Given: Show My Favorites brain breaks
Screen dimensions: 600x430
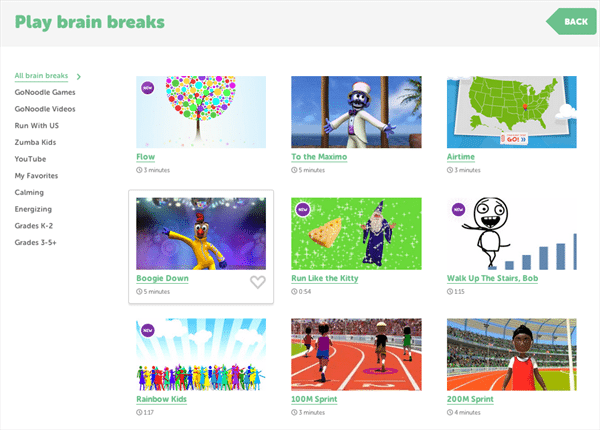Looking at the screenshot, I should (x=36, y=176).
